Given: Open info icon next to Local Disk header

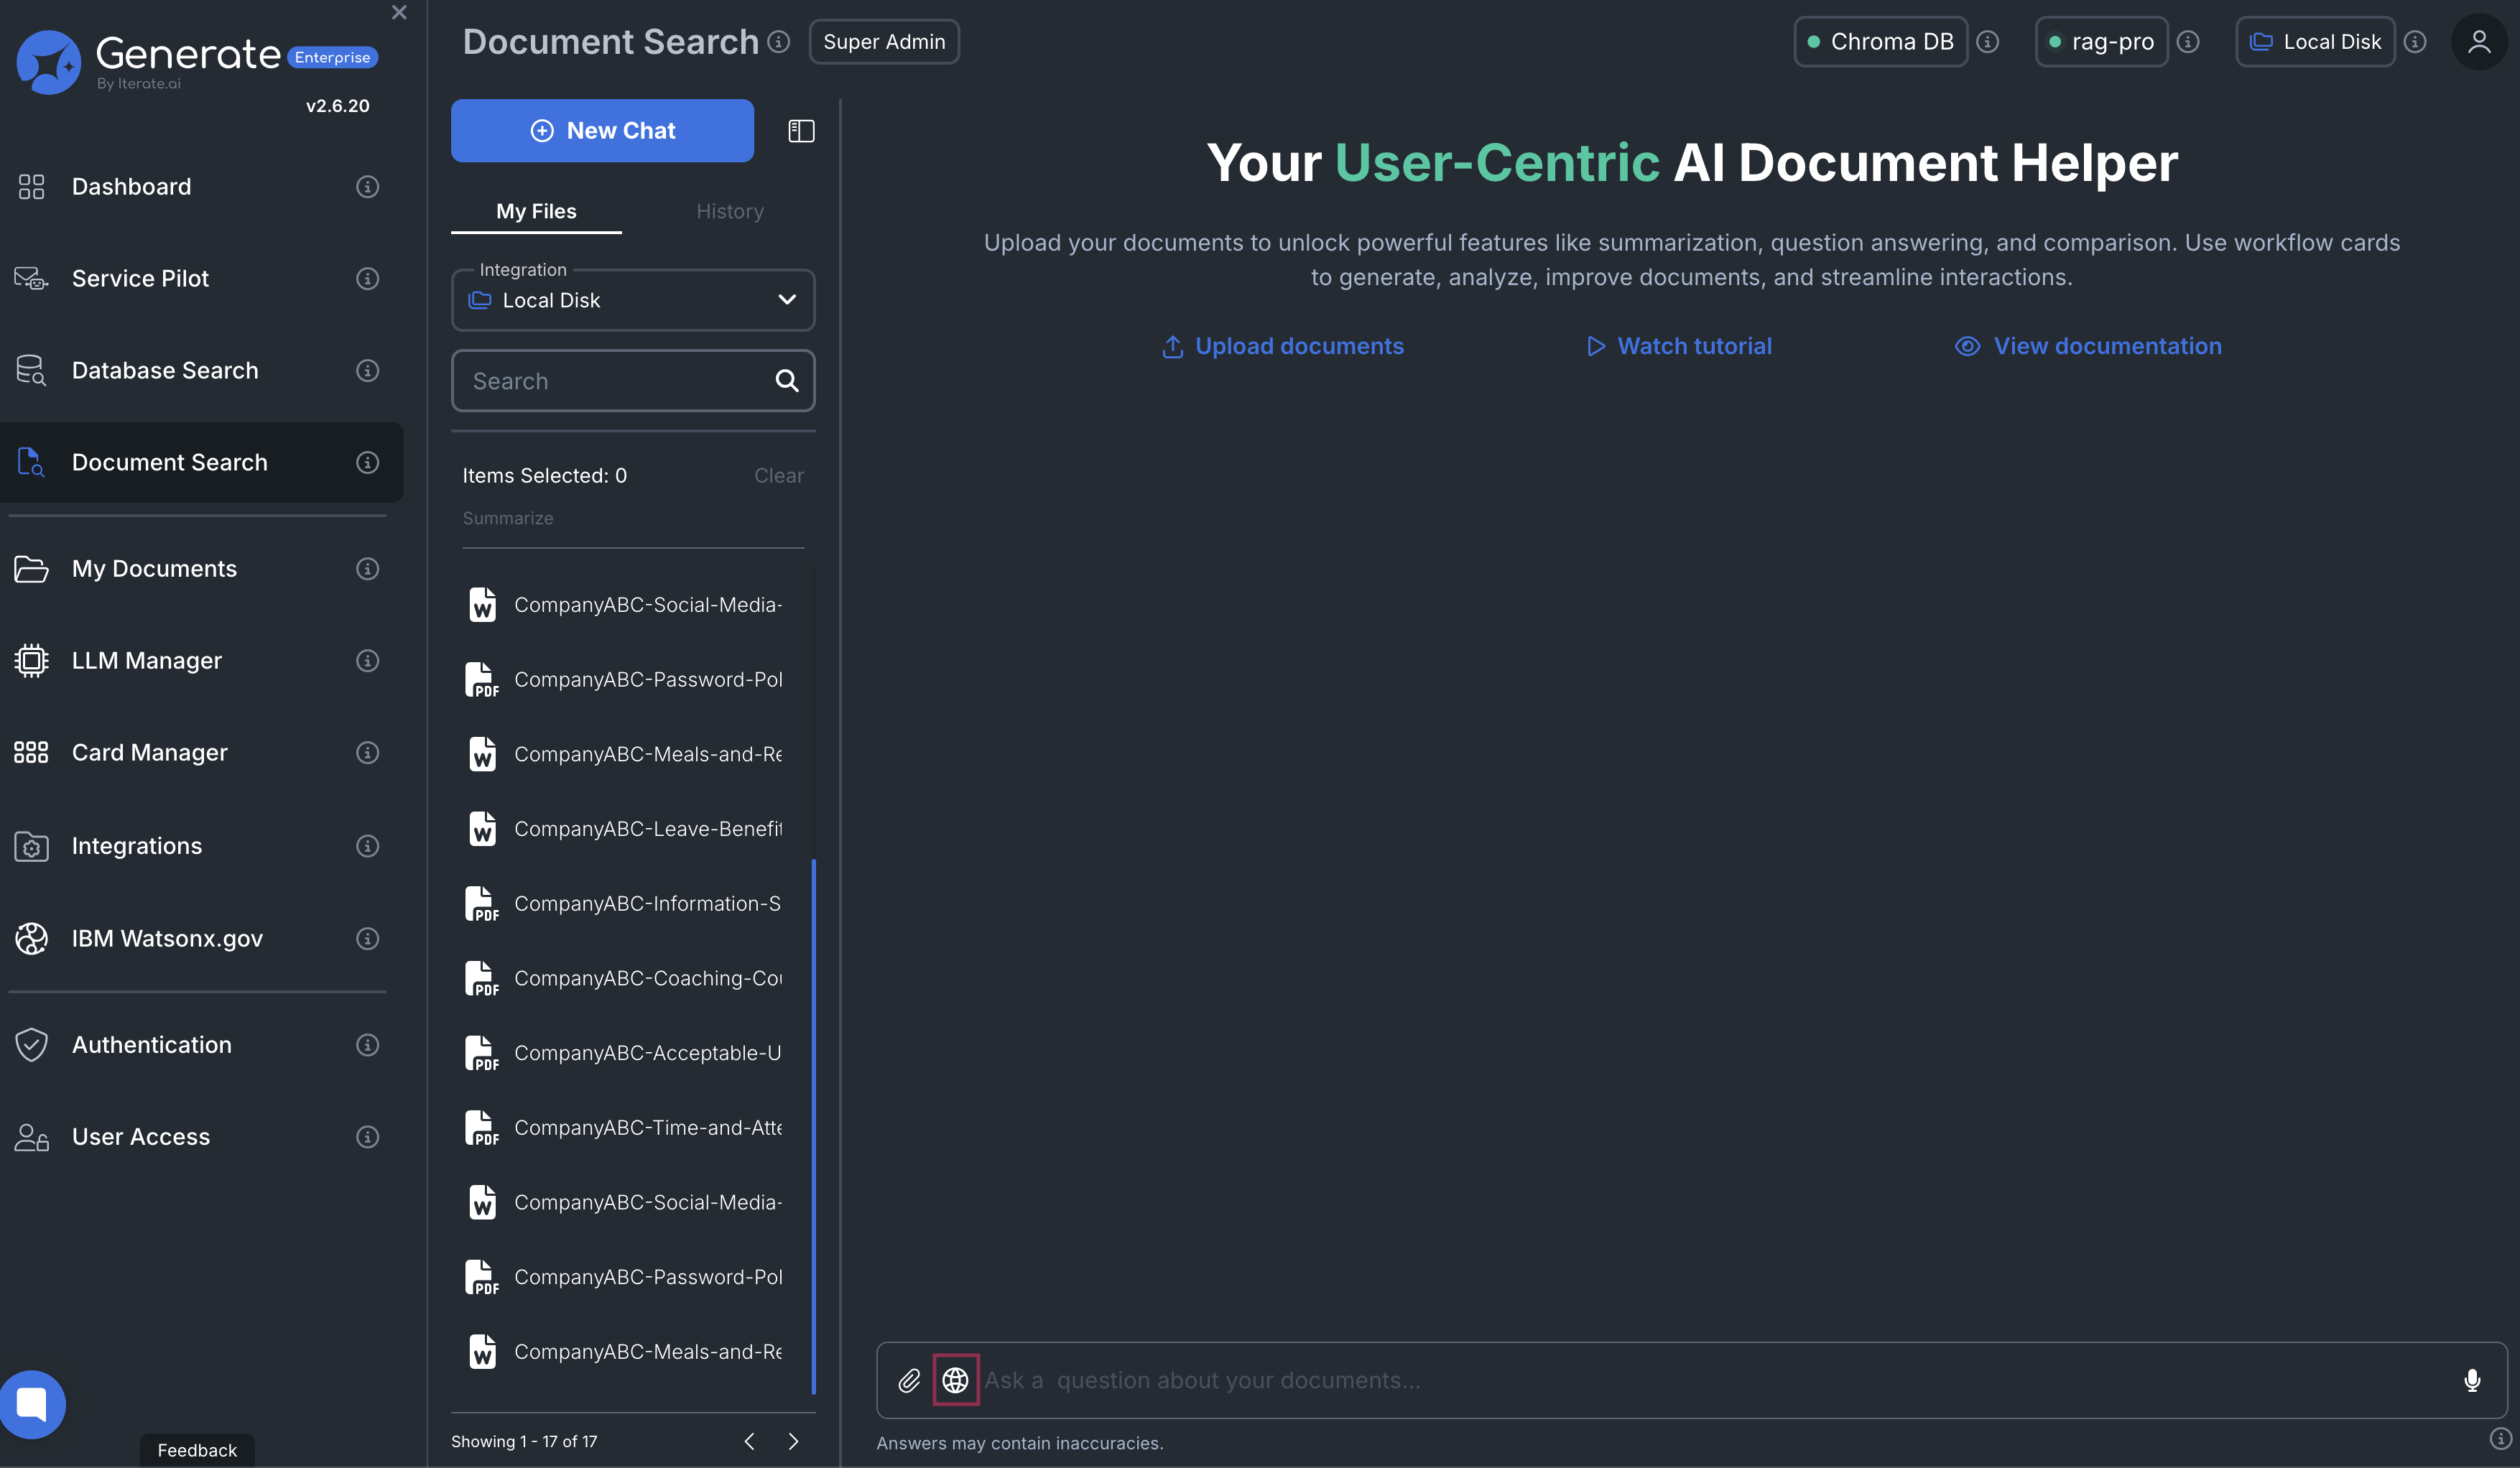Looking at the screenshot, I should 2415,42.
